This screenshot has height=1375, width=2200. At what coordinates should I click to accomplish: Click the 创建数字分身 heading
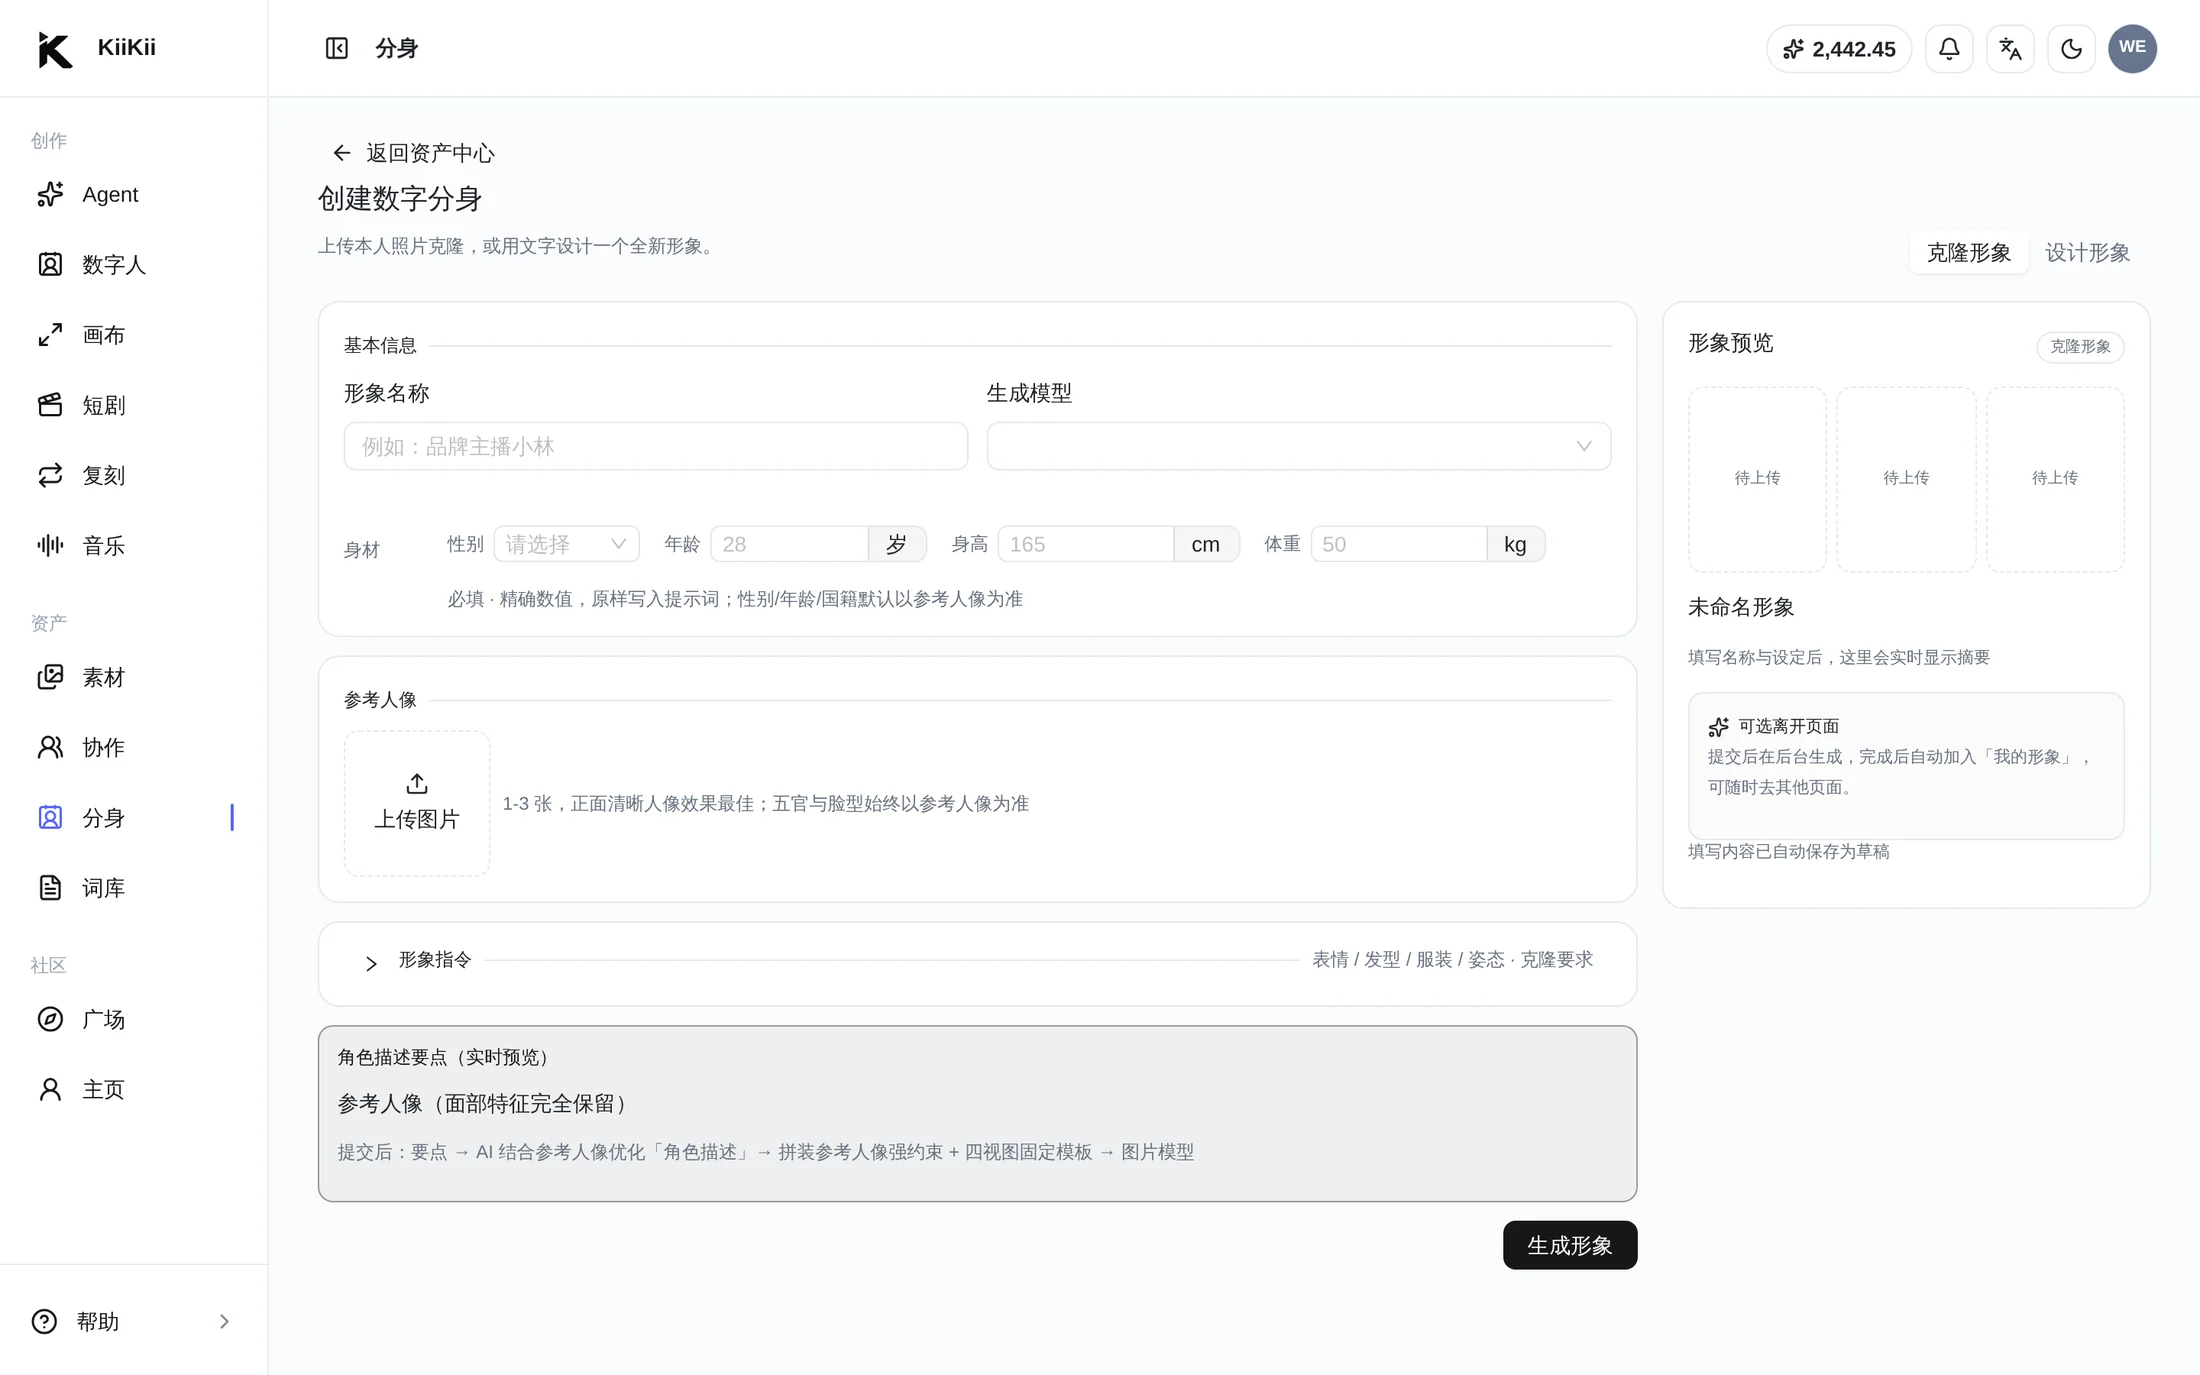coord(400,199)
